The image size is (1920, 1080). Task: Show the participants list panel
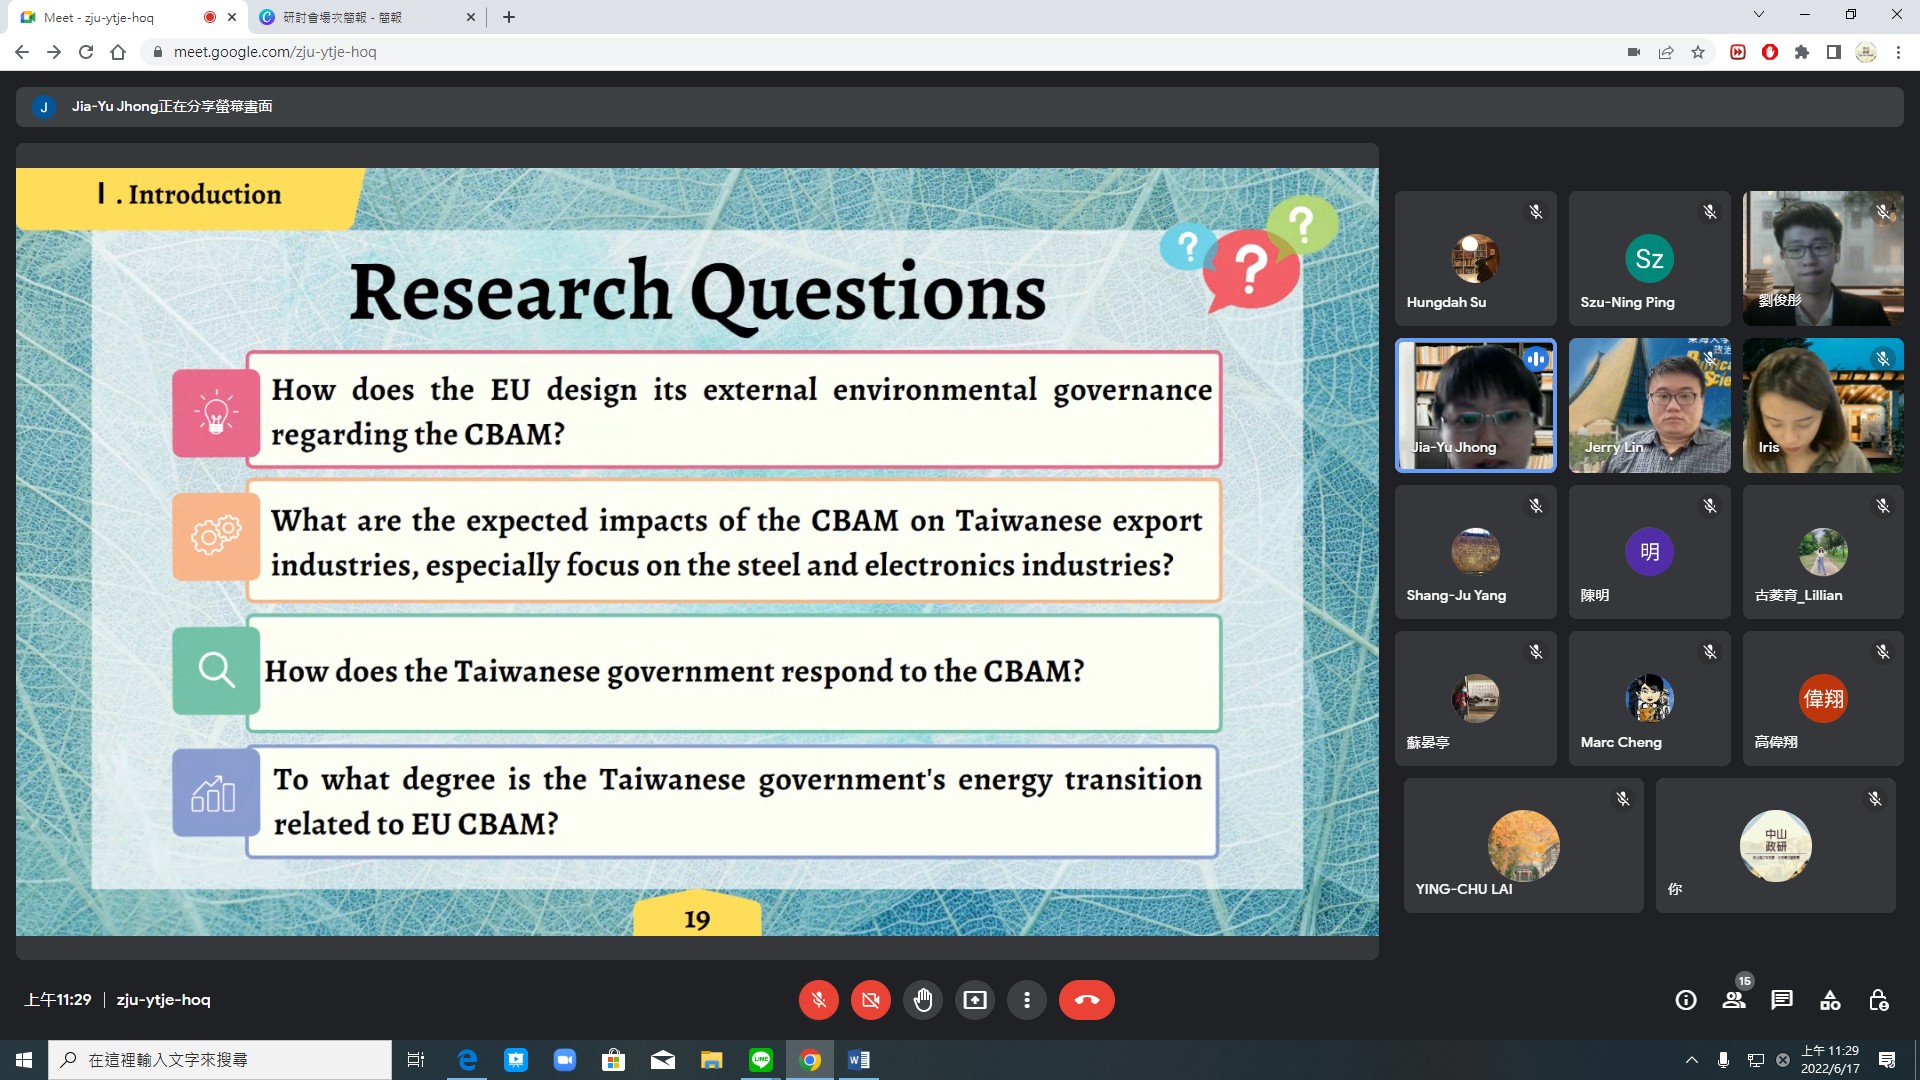point(1734,1000)
